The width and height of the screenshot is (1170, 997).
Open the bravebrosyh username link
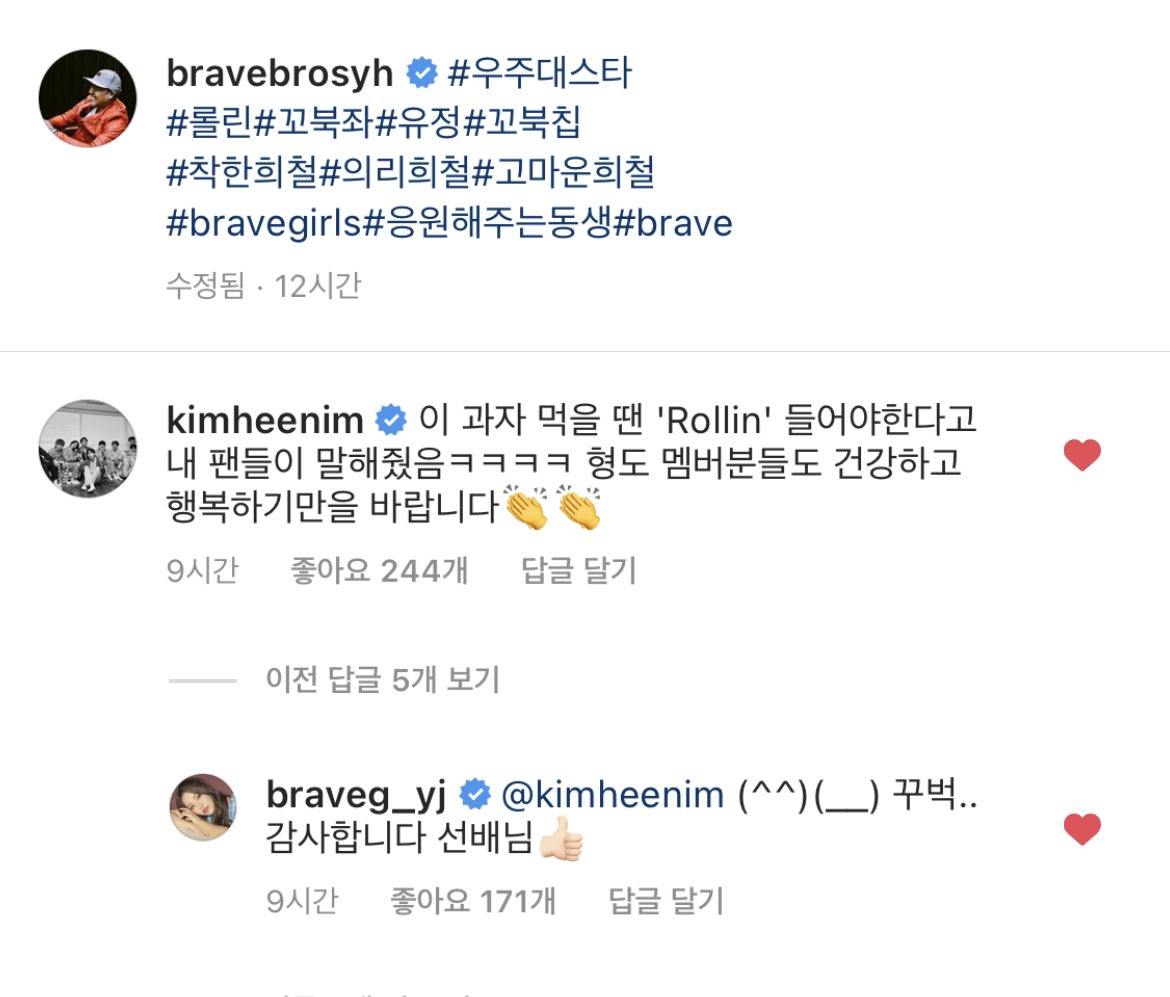click(x=280, y=73)
